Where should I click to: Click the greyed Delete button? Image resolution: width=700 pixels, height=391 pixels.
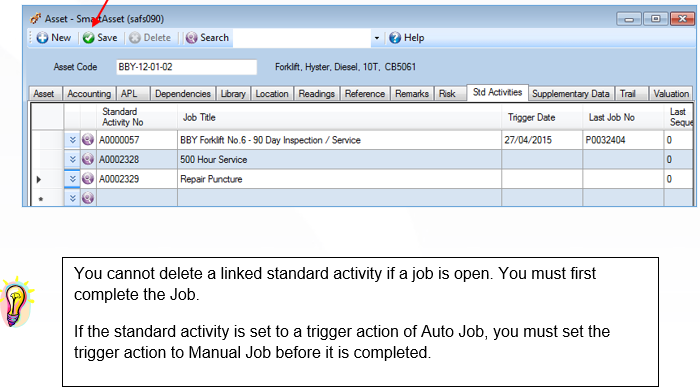150,38
